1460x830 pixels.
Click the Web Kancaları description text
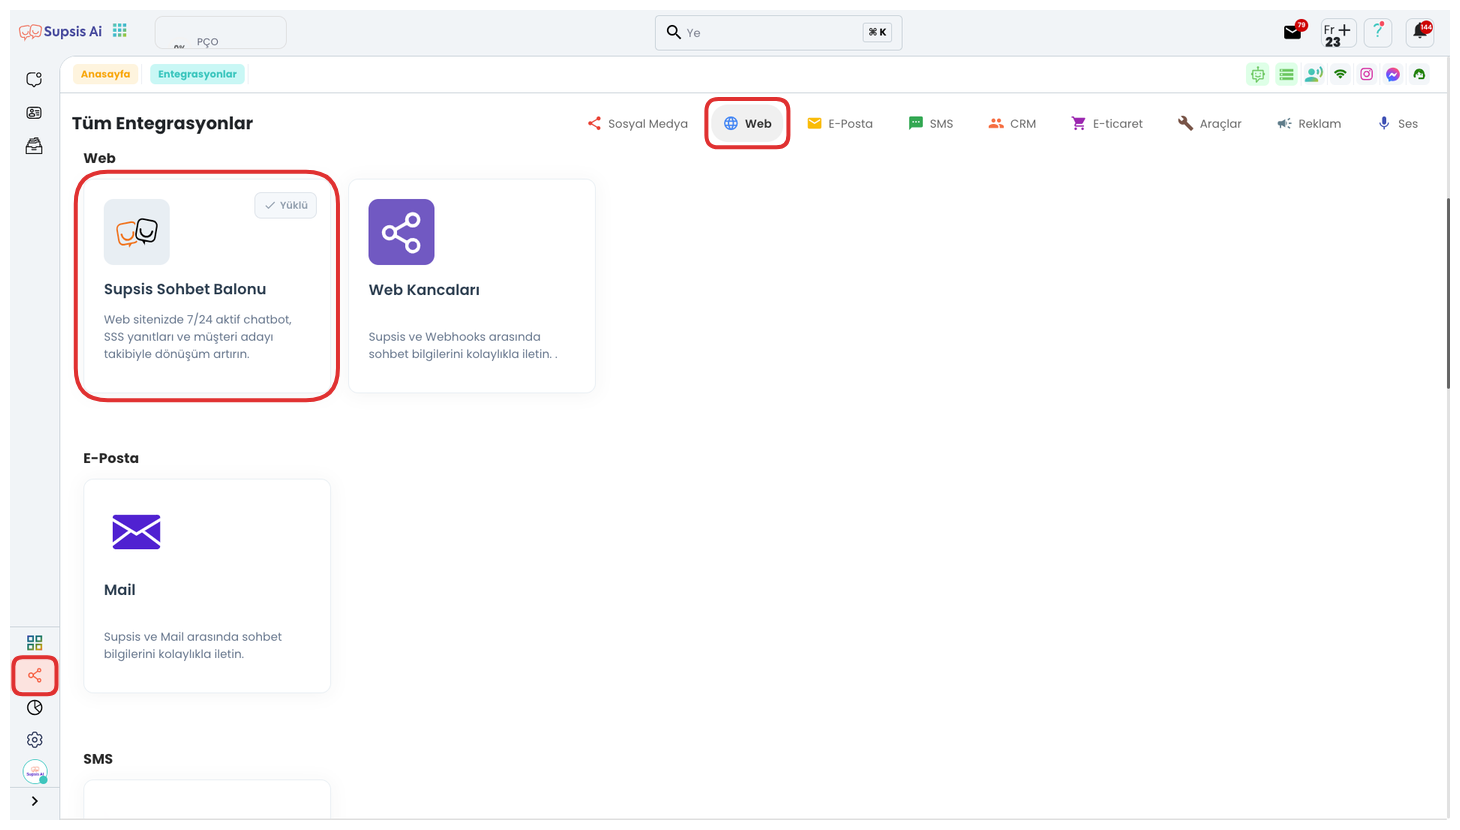(463, 345)
